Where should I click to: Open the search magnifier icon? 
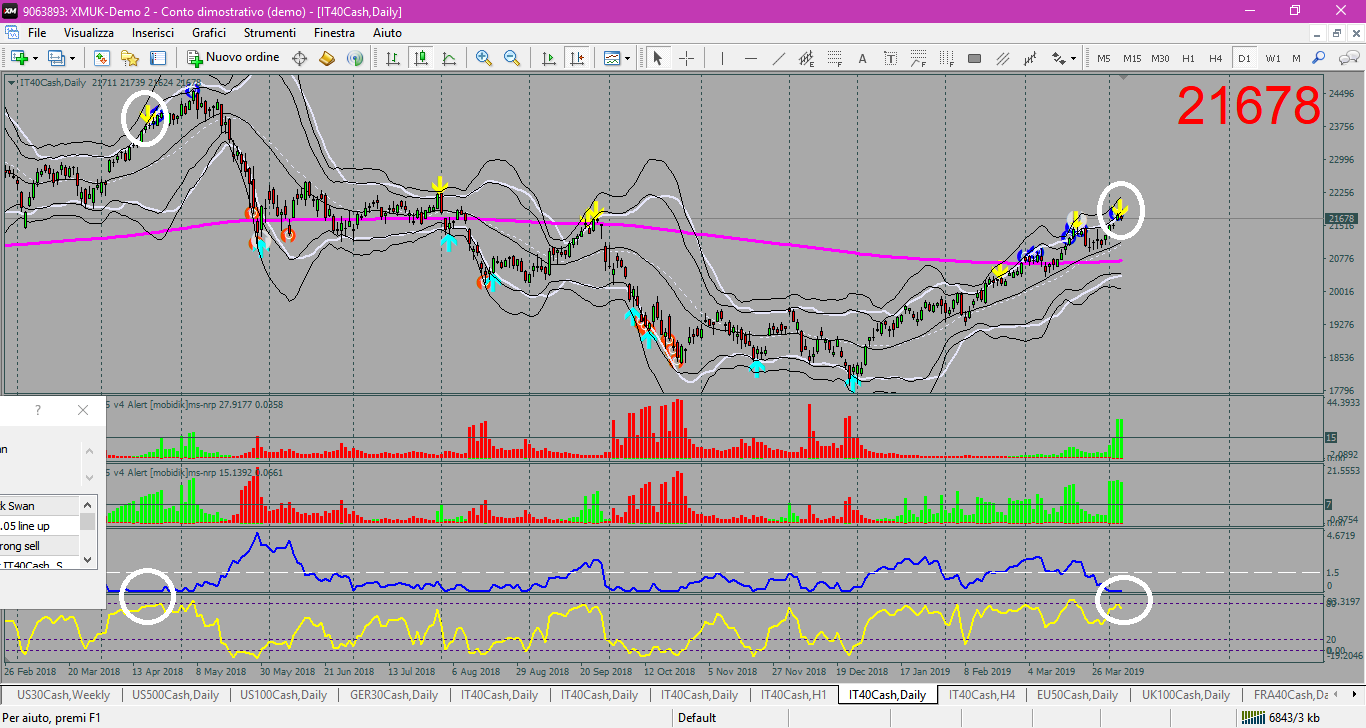click(x=1319, y=58)
